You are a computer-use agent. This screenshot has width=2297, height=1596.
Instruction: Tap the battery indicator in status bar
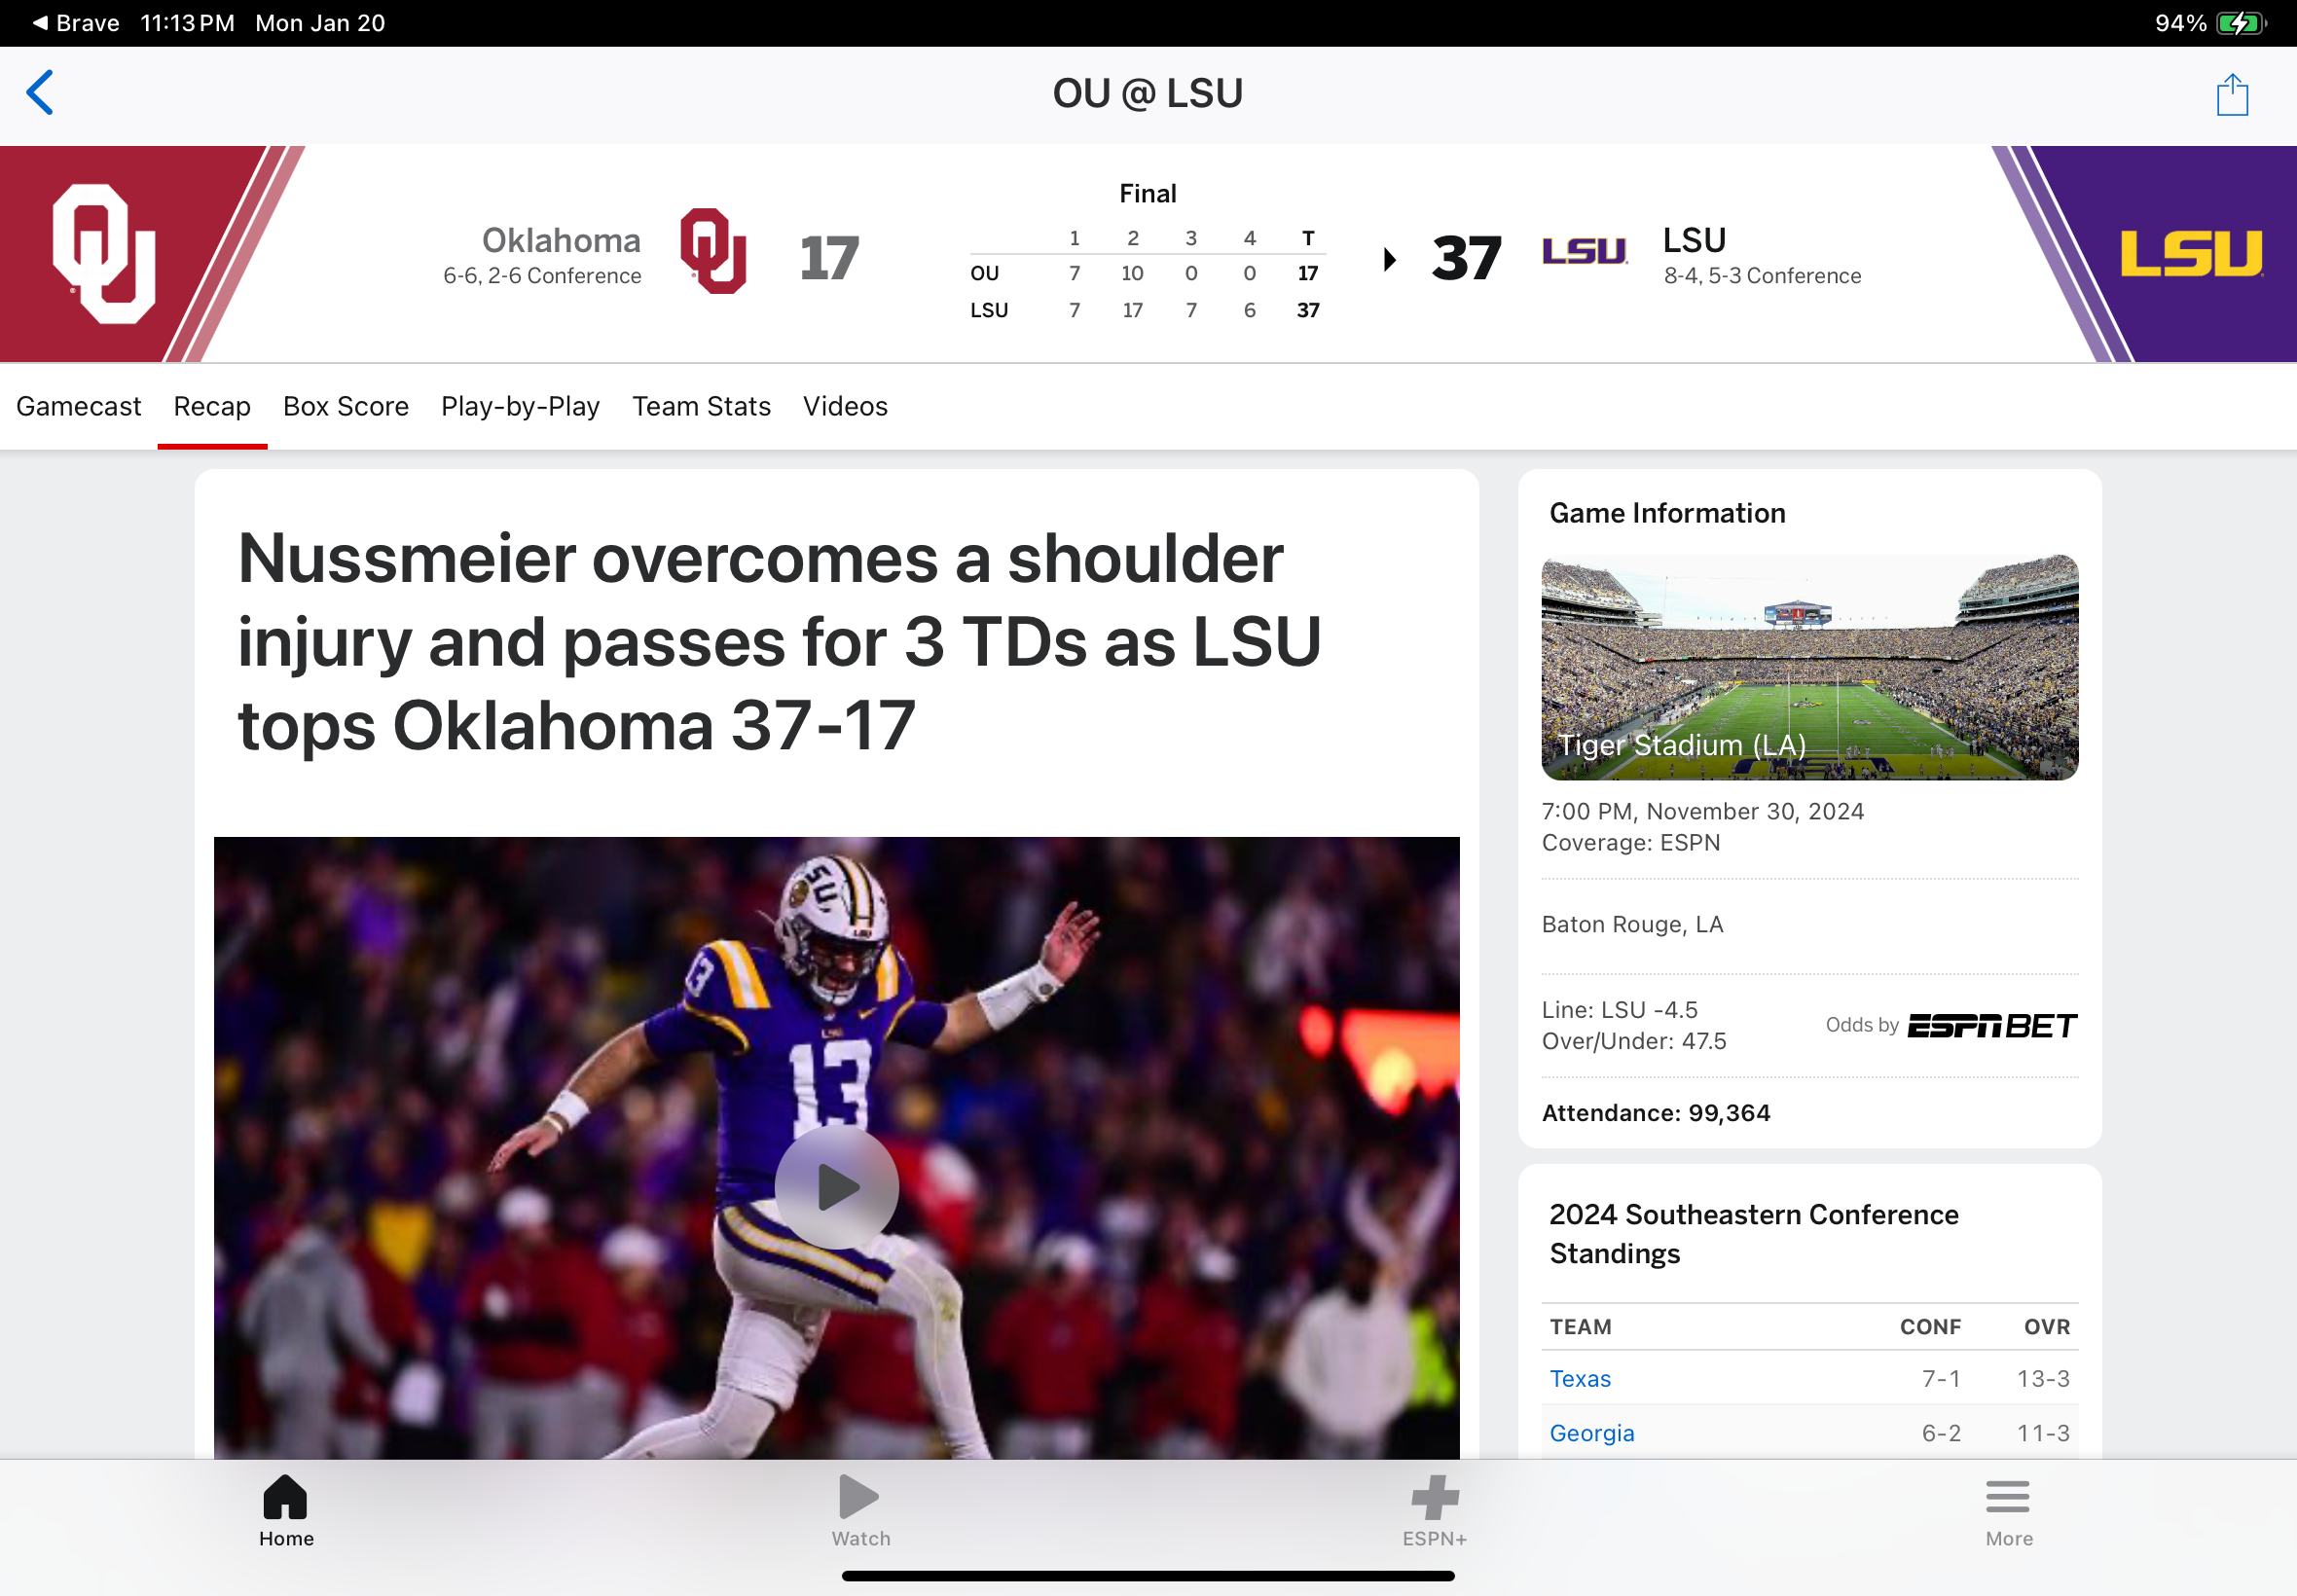coord(2241,23)
